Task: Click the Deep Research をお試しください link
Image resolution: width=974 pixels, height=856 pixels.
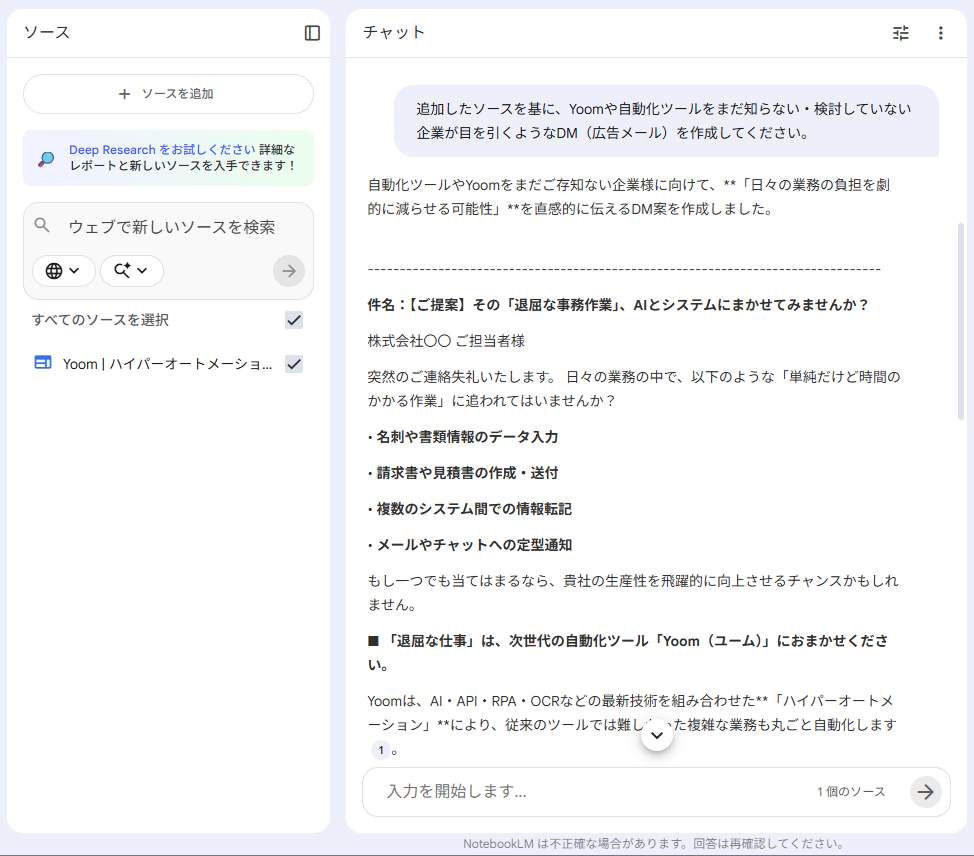Action: tap(162, 150)
